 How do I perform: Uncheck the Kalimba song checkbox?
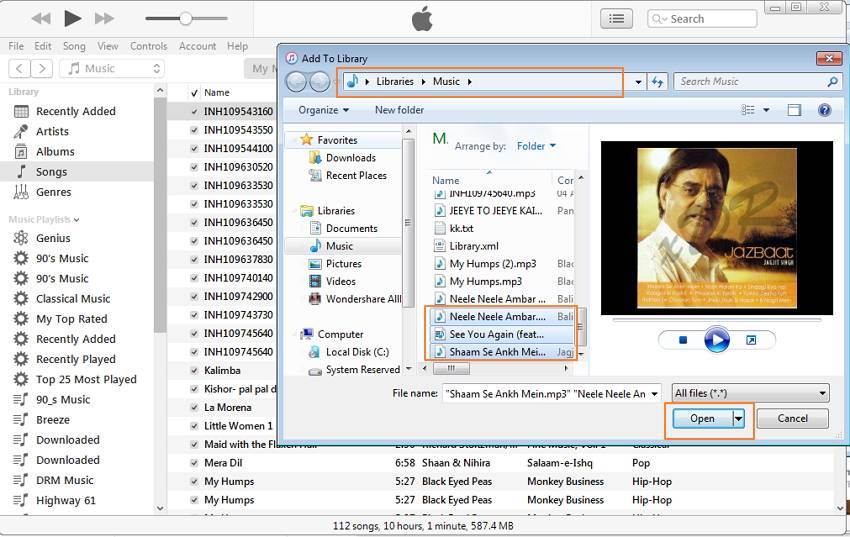(x=195, y=371)
